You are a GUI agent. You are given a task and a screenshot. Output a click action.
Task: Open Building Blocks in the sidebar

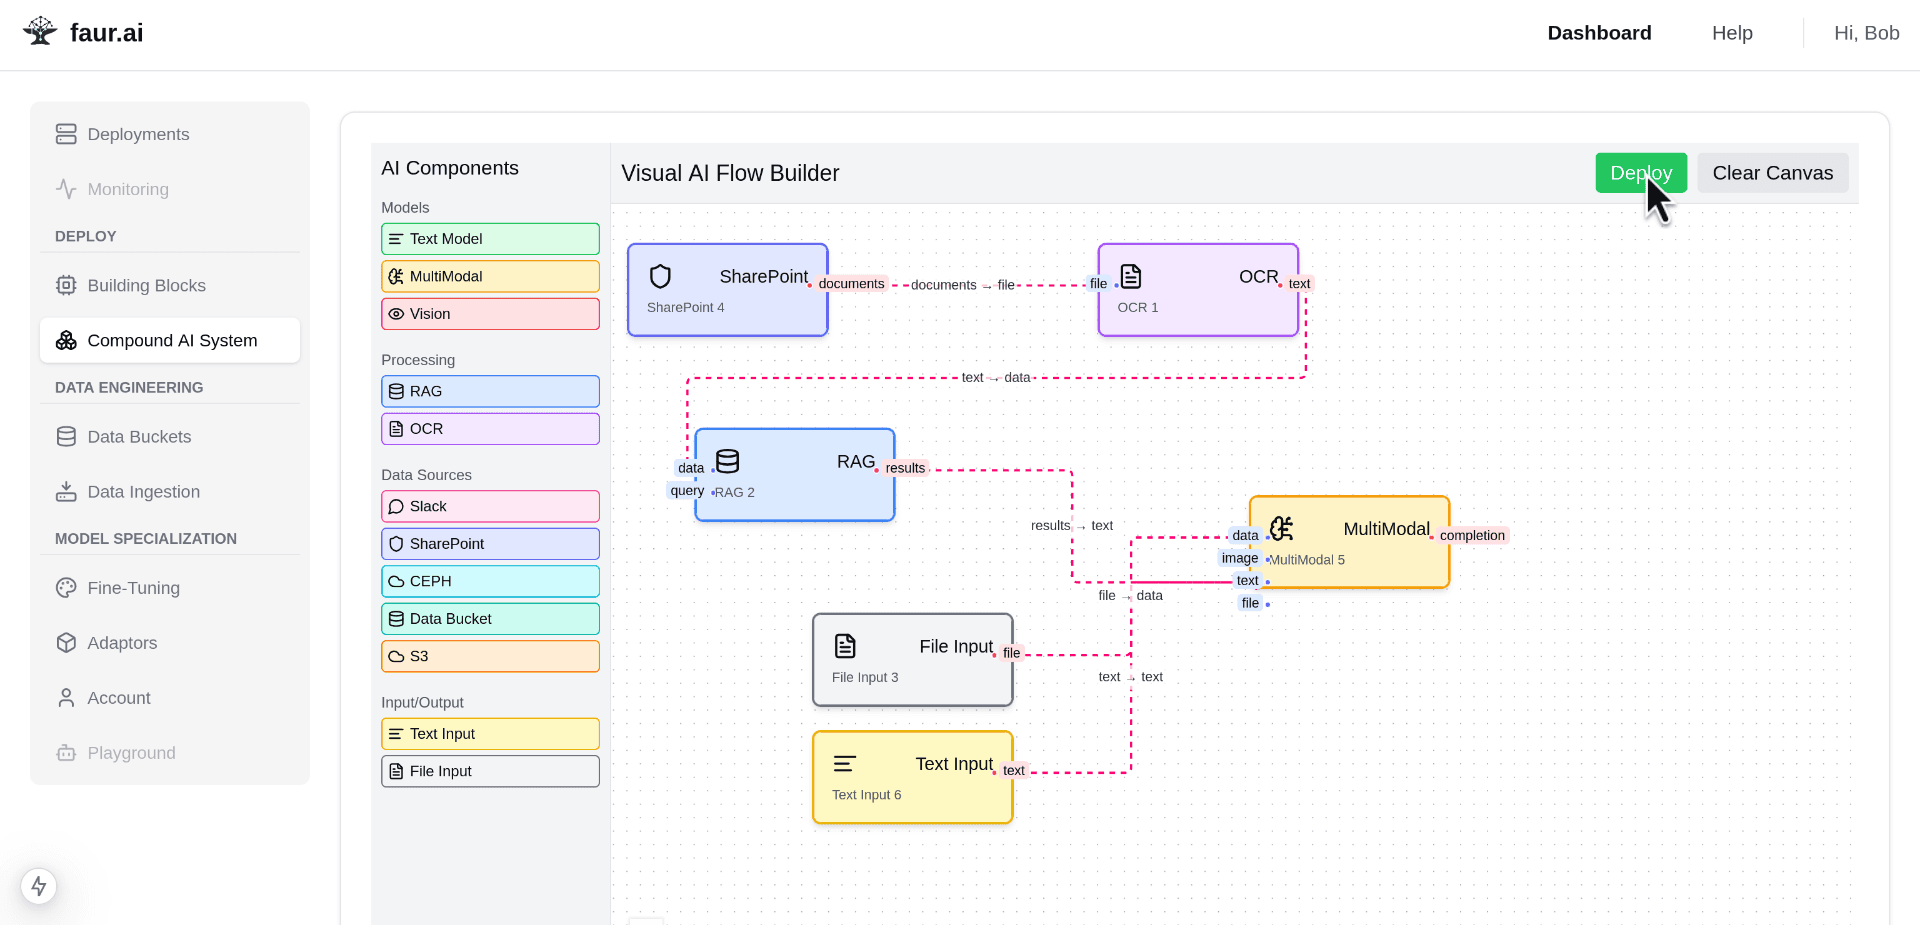[170, 285]
